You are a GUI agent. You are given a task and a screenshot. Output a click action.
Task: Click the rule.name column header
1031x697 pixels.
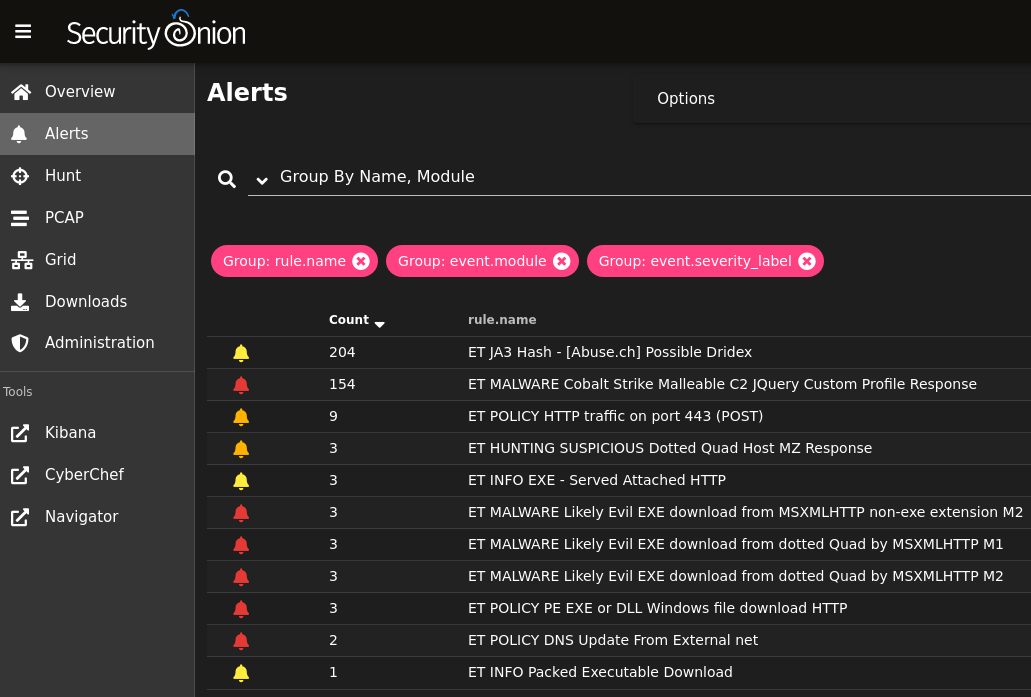502,320
